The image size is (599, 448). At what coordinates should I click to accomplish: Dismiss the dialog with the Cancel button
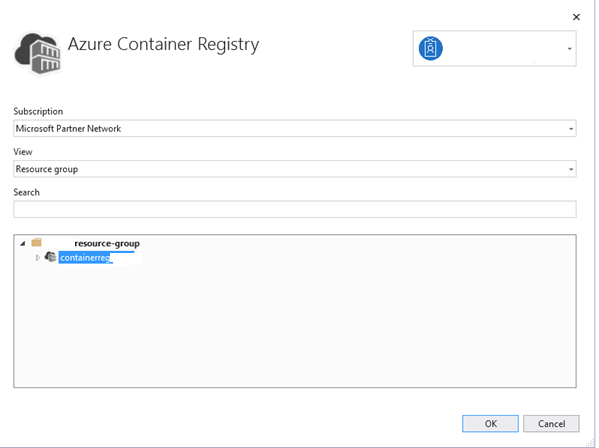551,424
